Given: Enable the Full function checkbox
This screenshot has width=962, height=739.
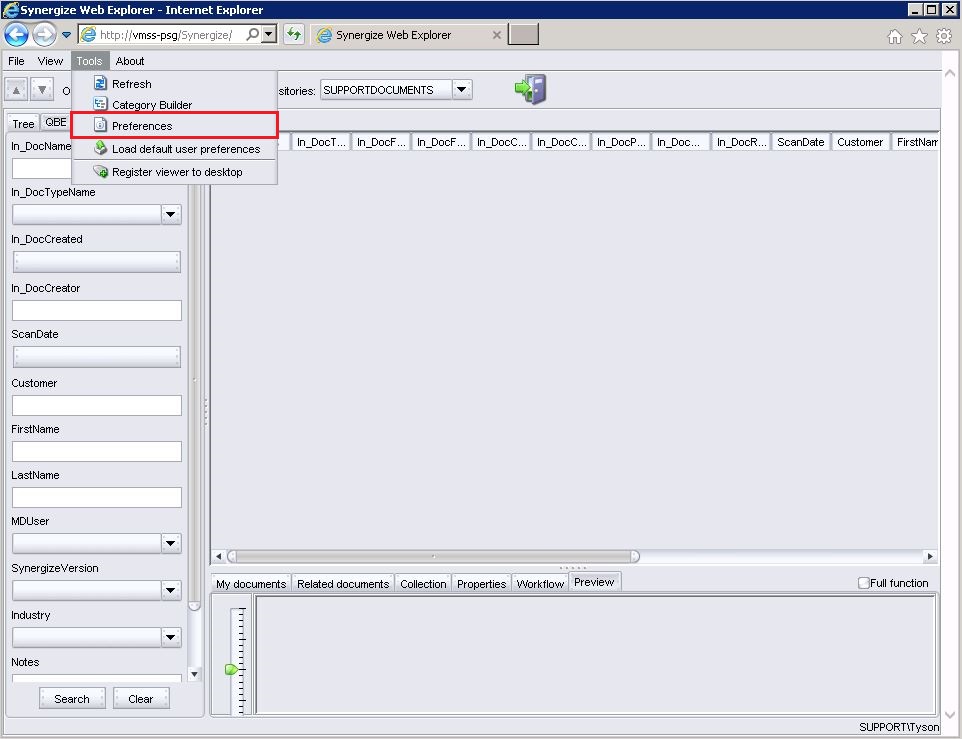Looking at the screenshot, I should (863, 583).
